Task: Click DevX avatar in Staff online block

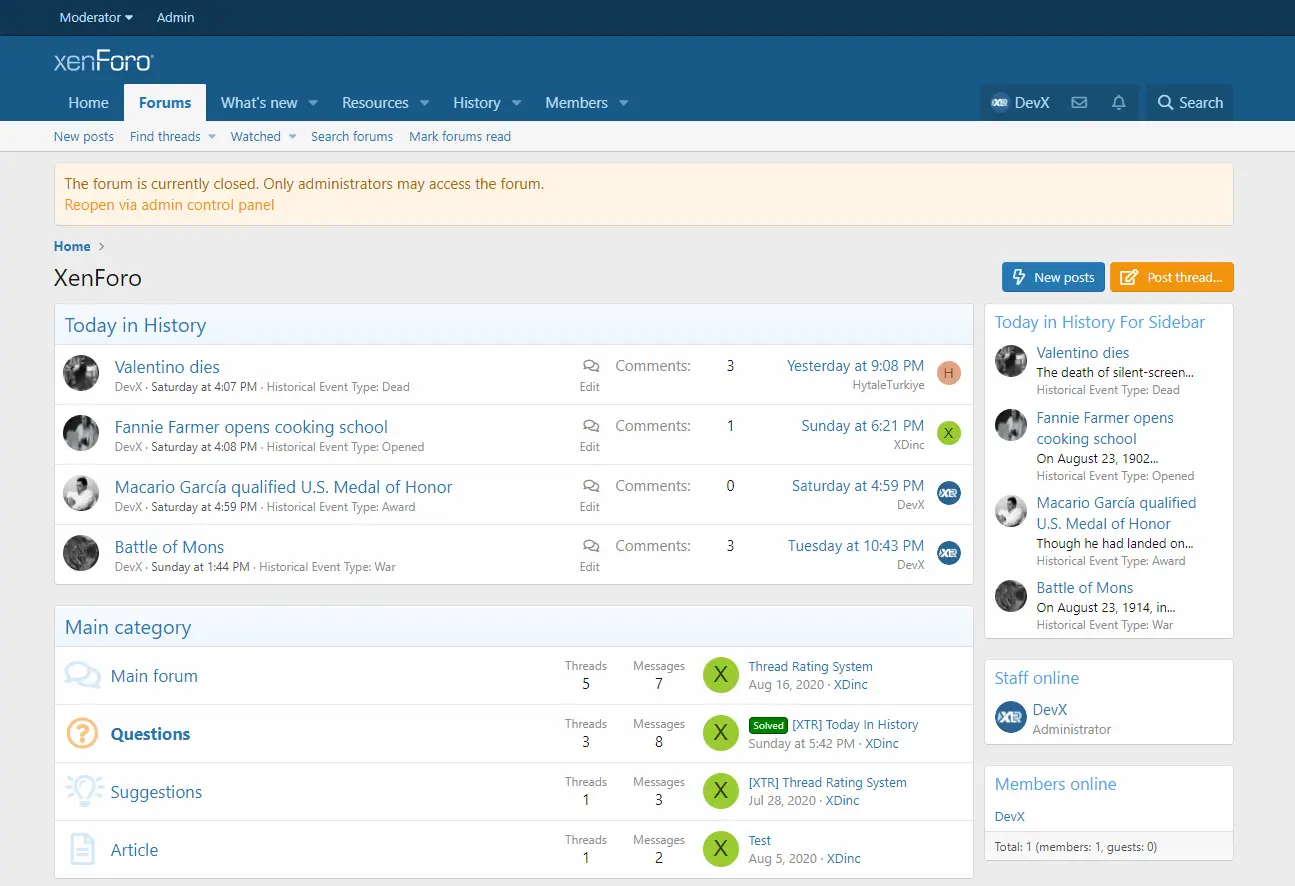Action: [1011, 718]
